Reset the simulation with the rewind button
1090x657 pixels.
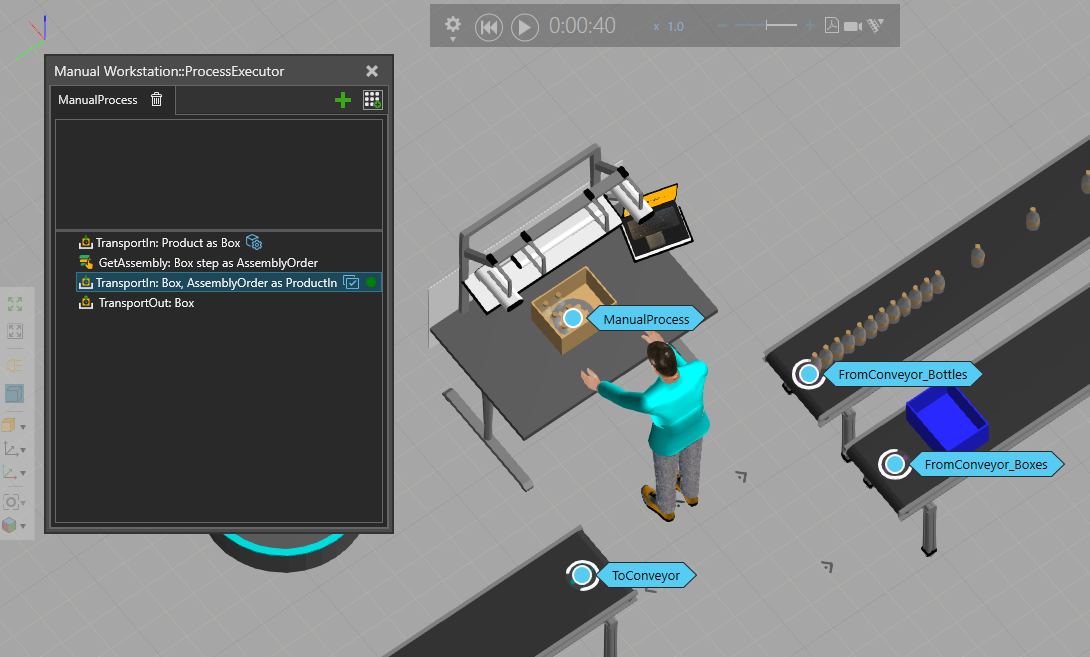[x=488, y=27]
